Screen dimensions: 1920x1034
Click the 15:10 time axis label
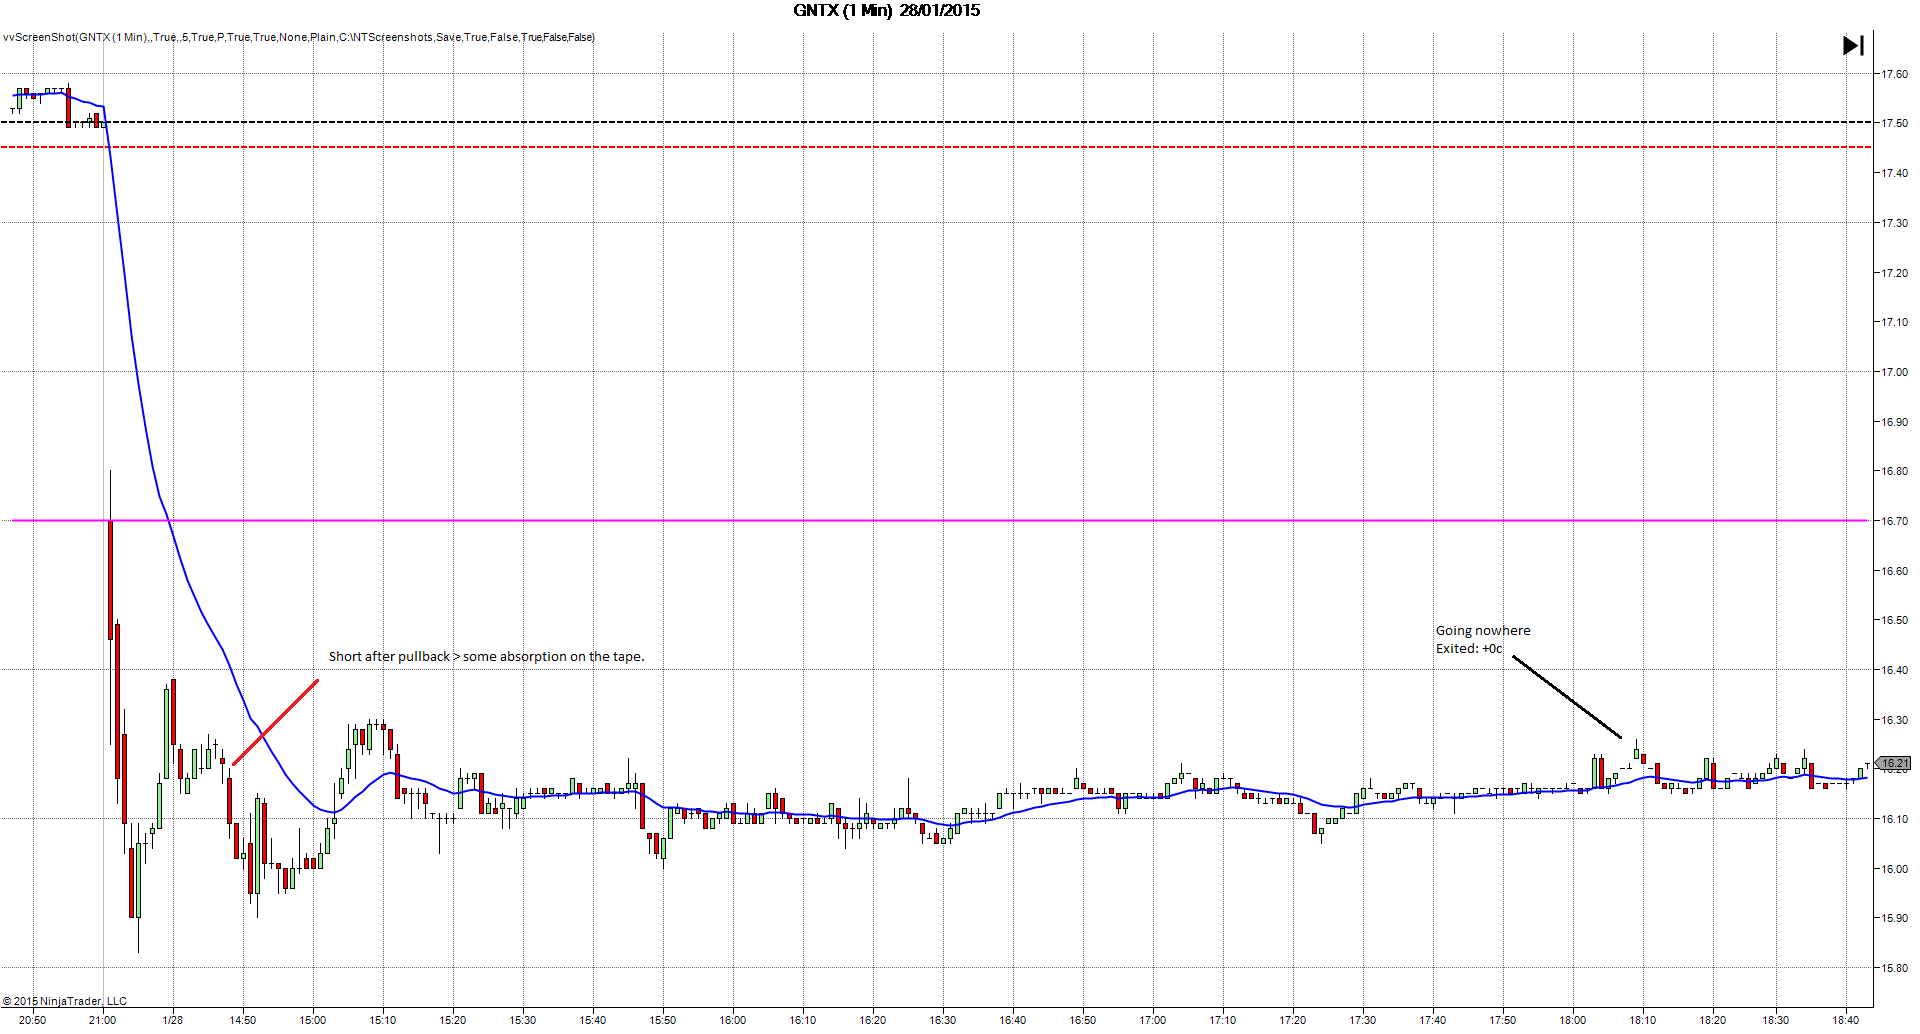tap(383, 1020)
